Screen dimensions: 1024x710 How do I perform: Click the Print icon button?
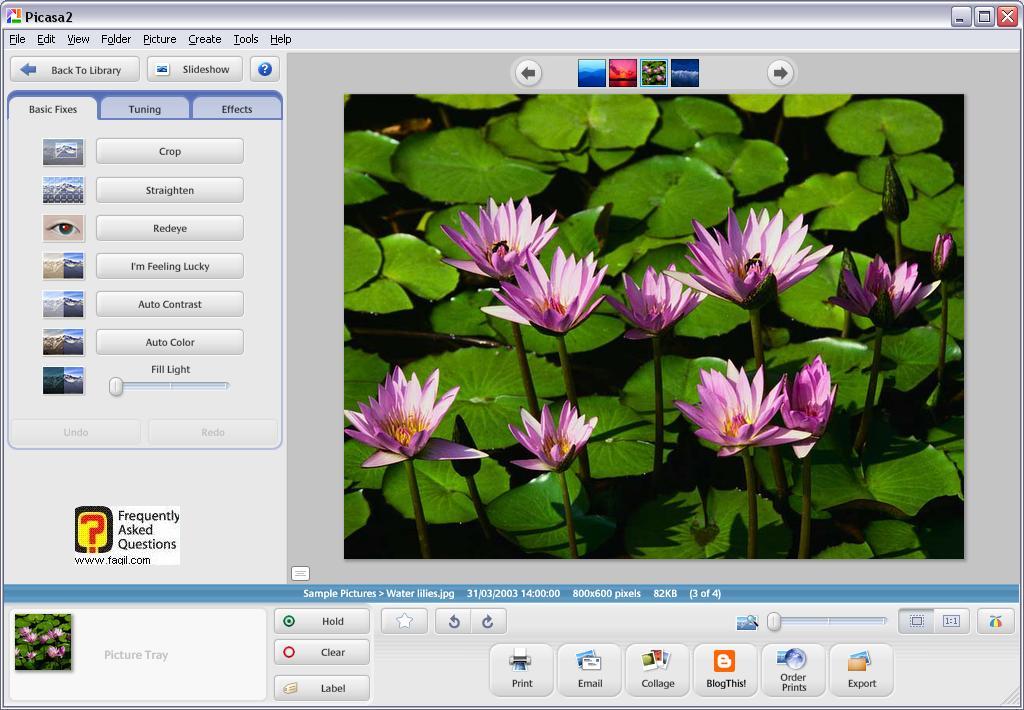click(x=522, y=669)
